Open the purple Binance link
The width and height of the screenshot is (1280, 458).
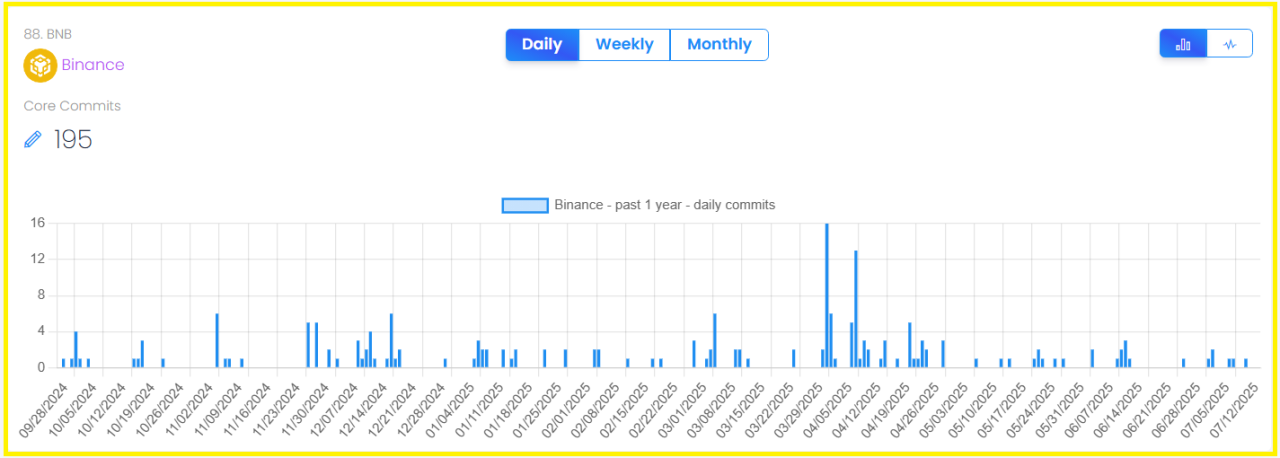[x=93, y=65]
